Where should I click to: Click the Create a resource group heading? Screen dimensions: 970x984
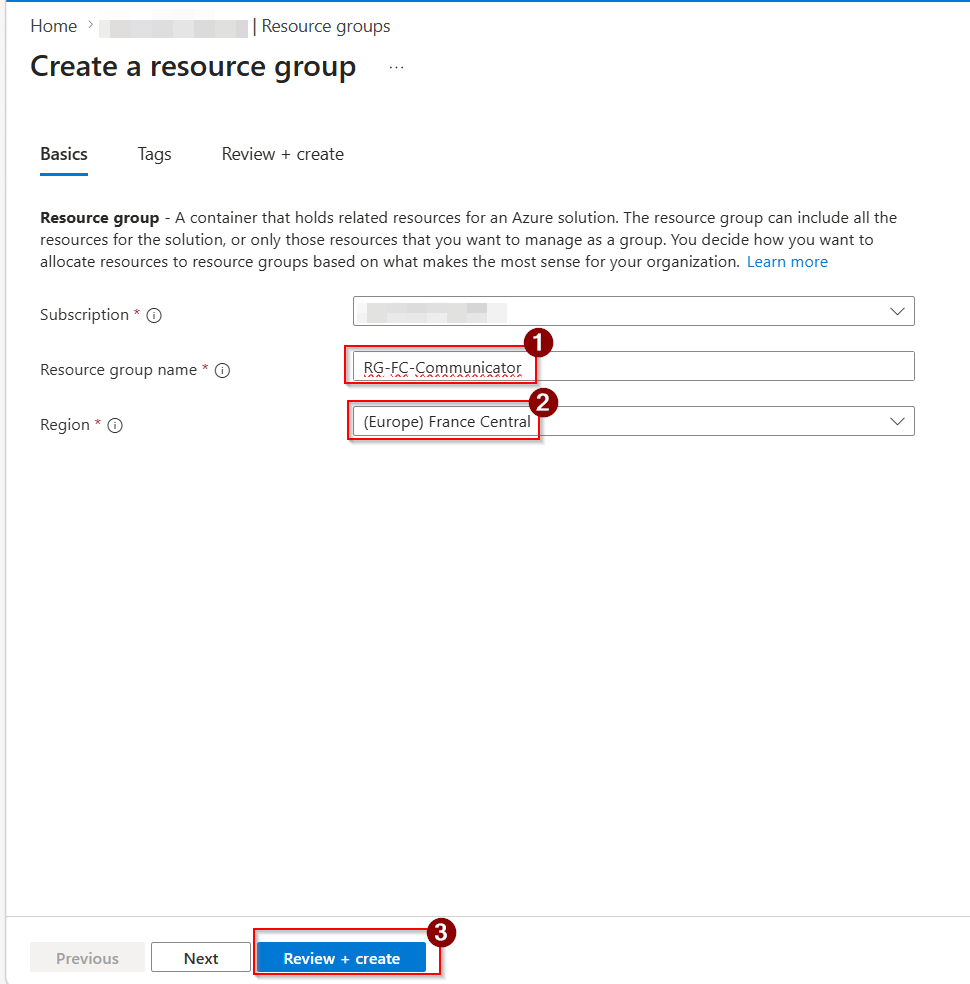193,67
